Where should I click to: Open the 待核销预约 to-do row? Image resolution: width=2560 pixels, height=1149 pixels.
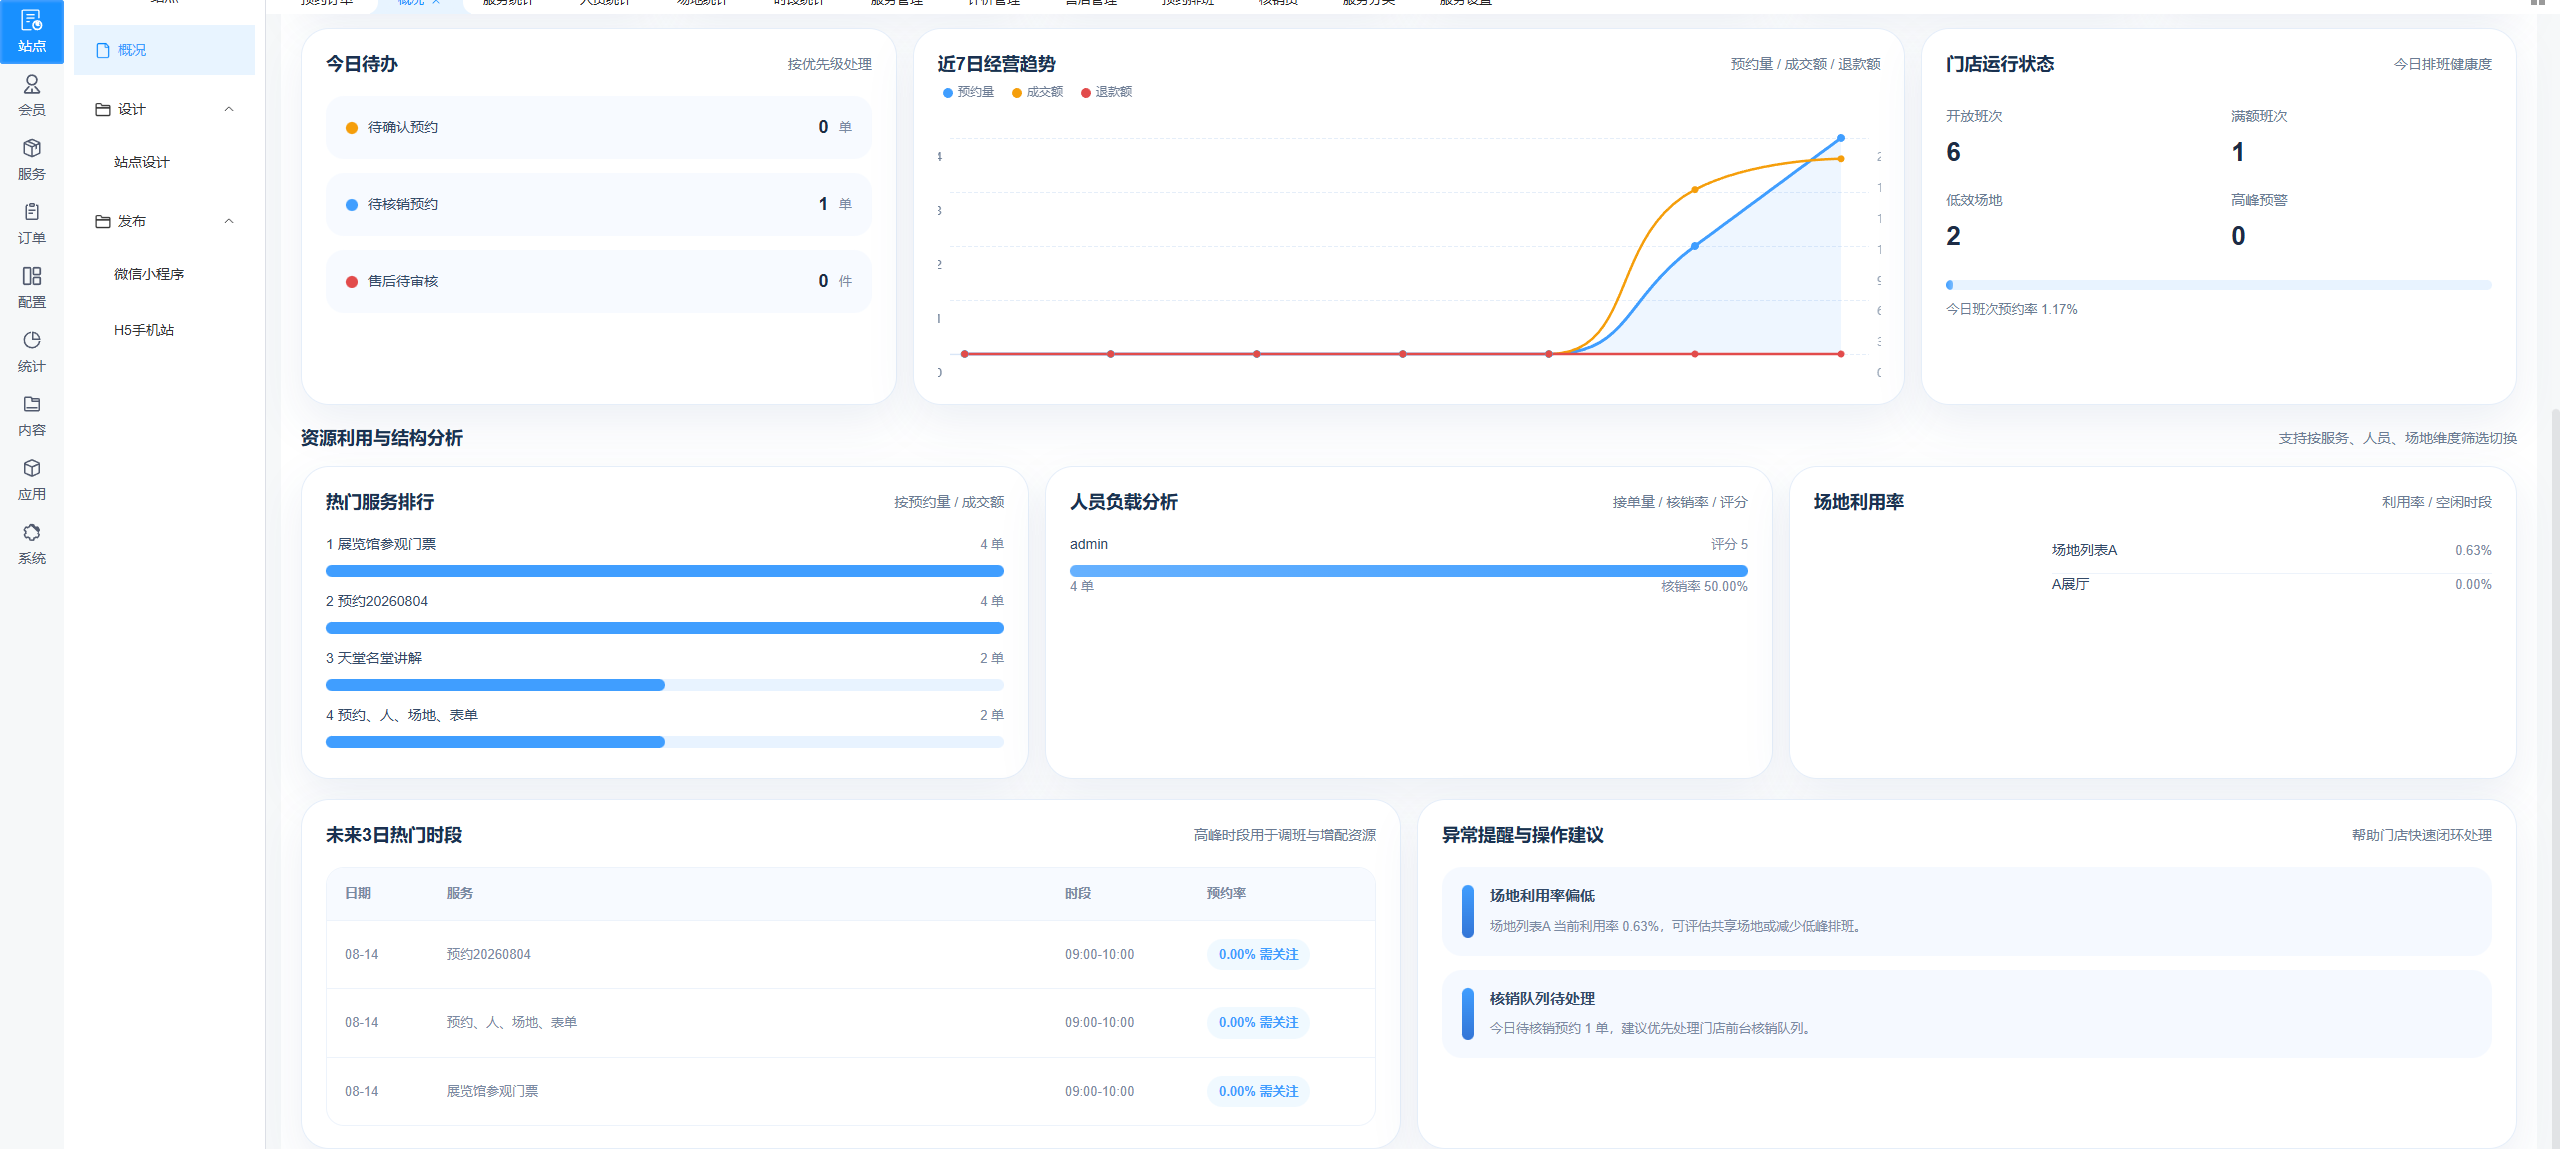click(x=598, y=204)
